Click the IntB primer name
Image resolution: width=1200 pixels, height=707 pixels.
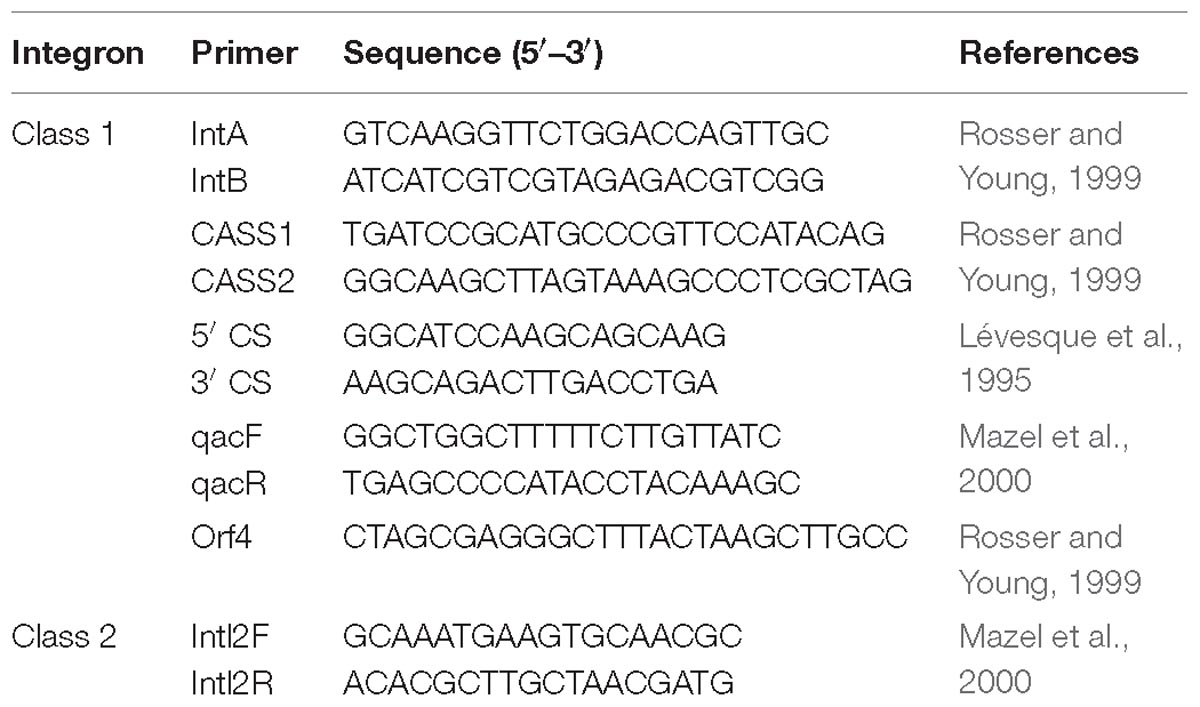click(x=220, y=180)
